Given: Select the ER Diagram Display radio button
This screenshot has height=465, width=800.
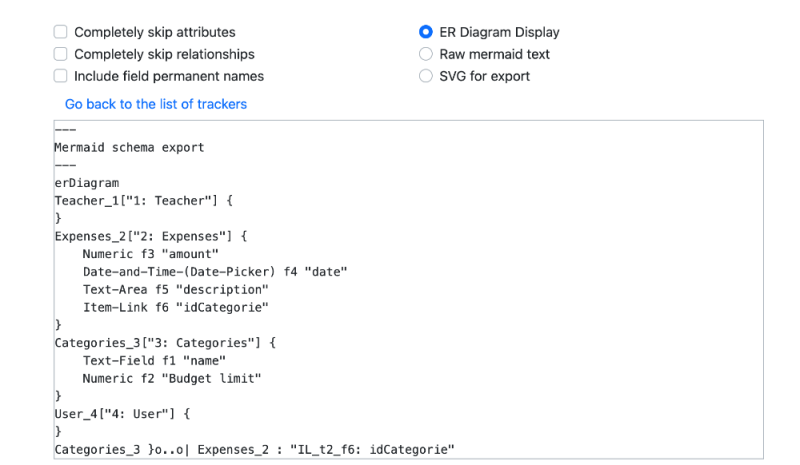Looking at the screenshot, I should [x=426, y=32].
